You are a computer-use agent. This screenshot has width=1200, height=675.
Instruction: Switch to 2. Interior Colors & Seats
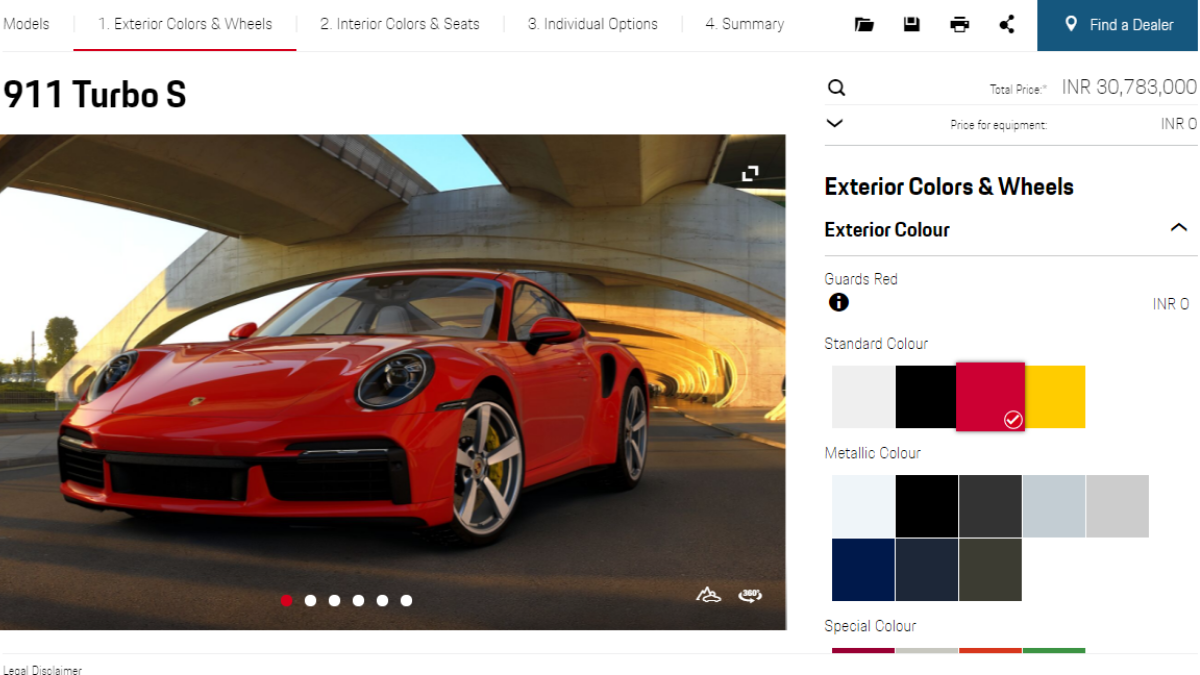(400, 24)
